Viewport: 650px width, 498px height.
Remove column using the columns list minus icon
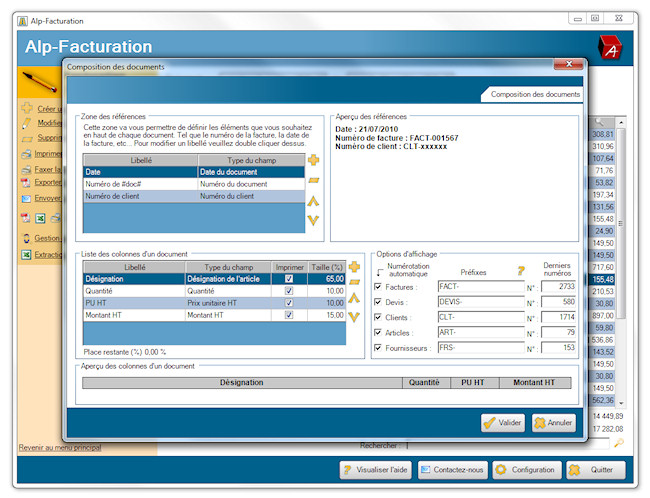pos(353,283)
